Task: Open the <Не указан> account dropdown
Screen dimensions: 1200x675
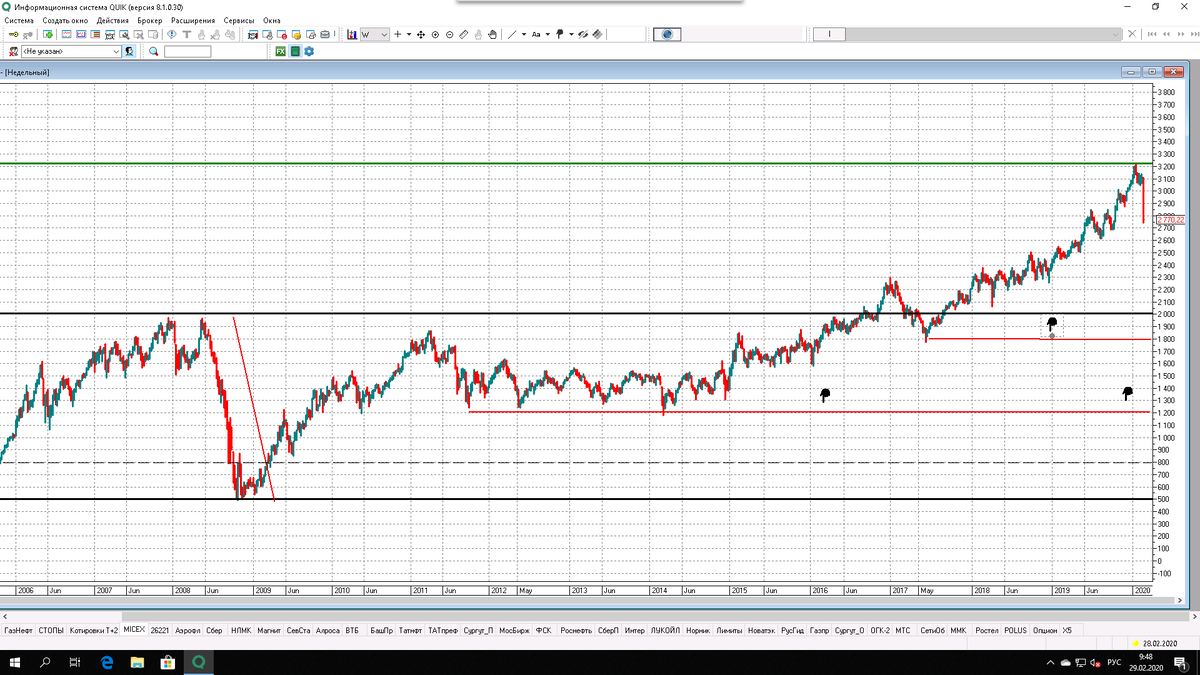Action: coord(71,51)
